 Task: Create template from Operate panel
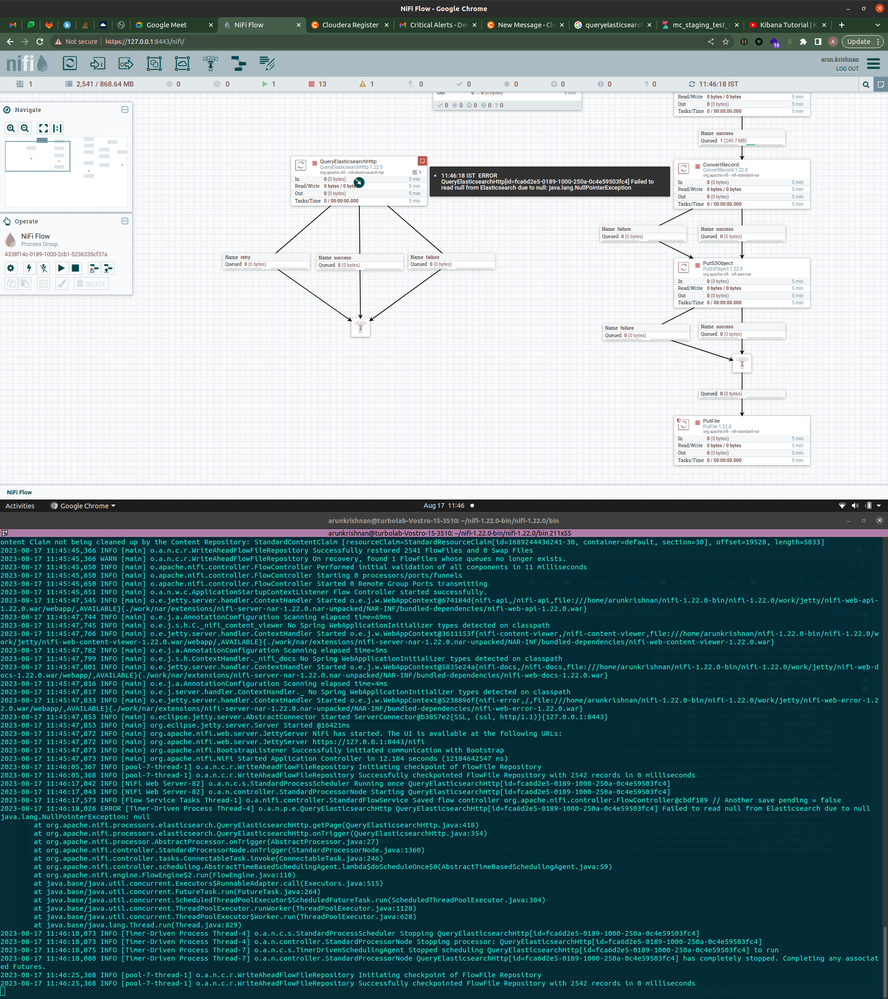94,268
